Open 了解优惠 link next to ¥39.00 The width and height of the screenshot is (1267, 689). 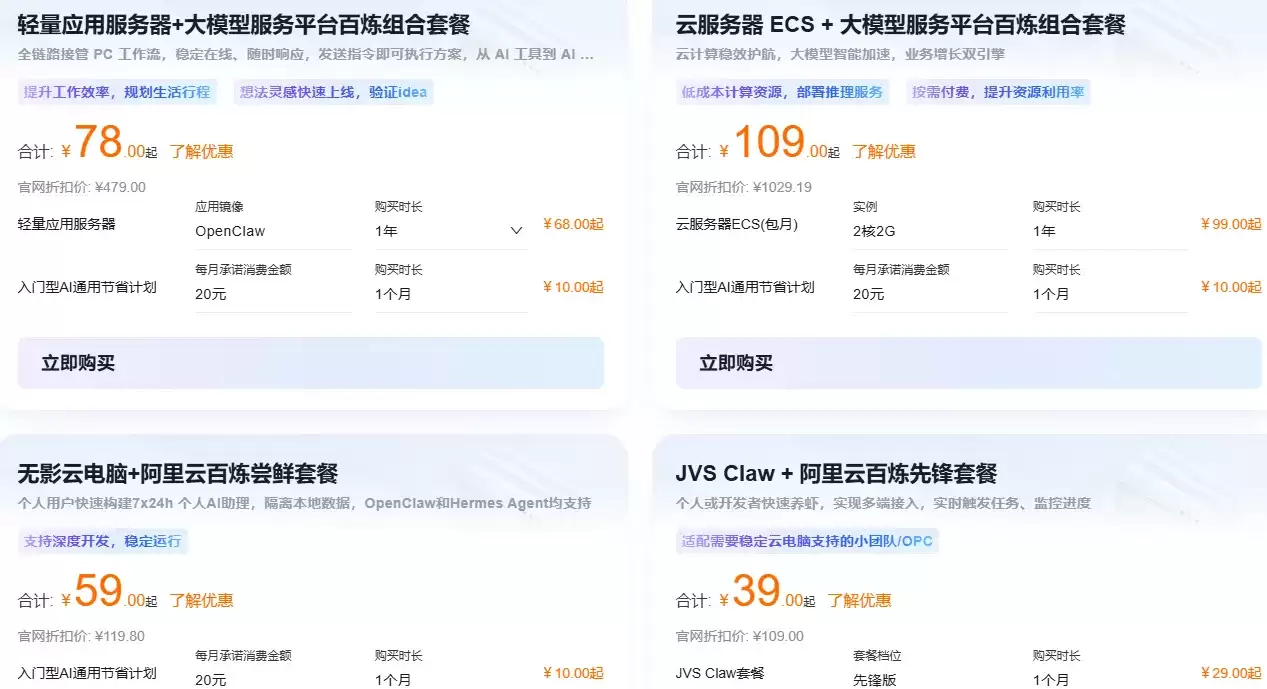(859, 601)
